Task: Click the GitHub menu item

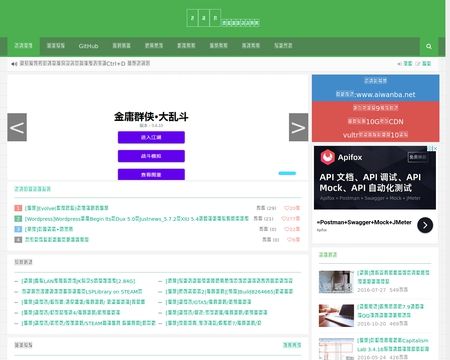Action: (x=88, y=46)
